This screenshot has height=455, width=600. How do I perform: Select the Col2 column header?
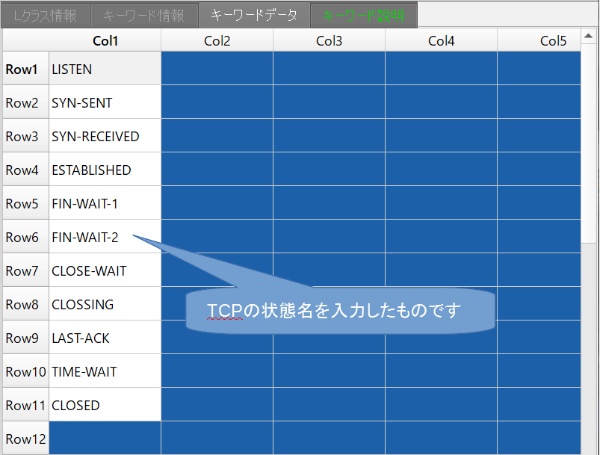tap(217, 41)
